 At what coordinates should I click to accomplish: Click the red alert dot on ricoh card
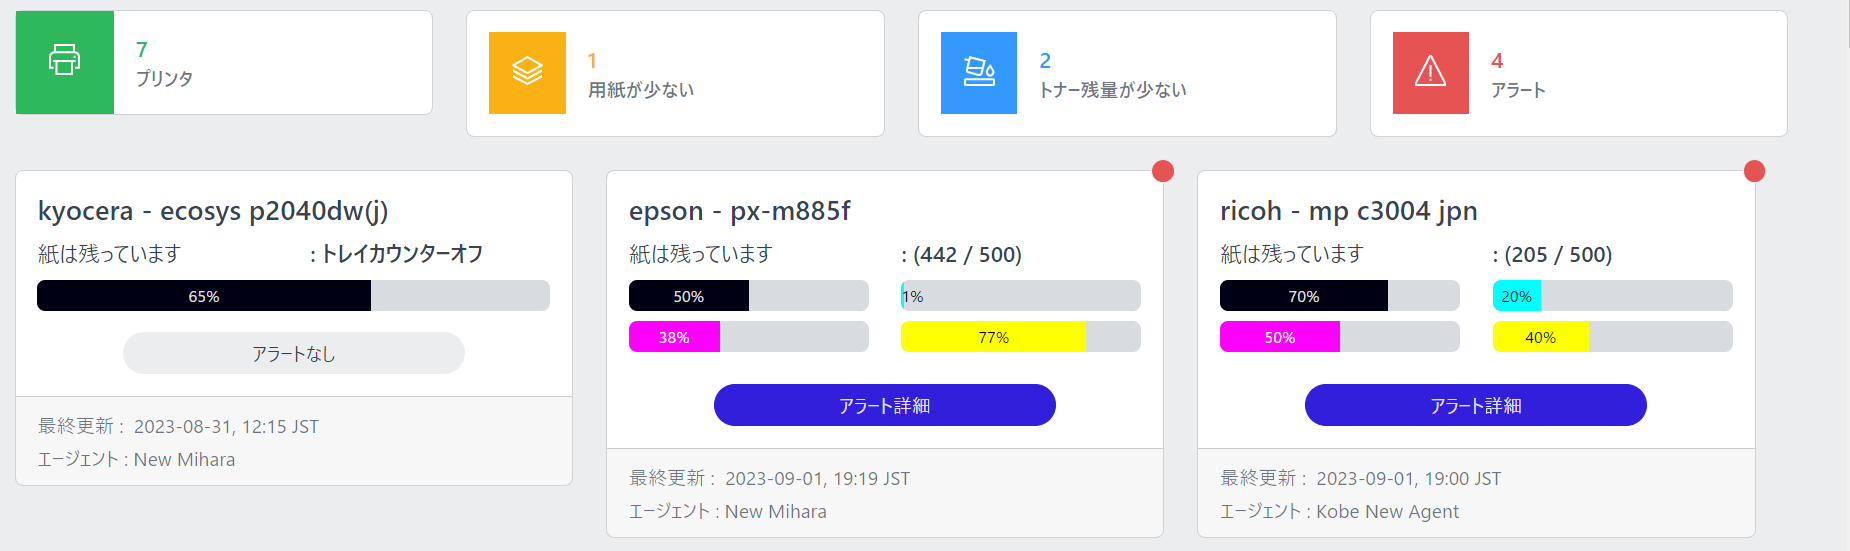point(1754,171)
